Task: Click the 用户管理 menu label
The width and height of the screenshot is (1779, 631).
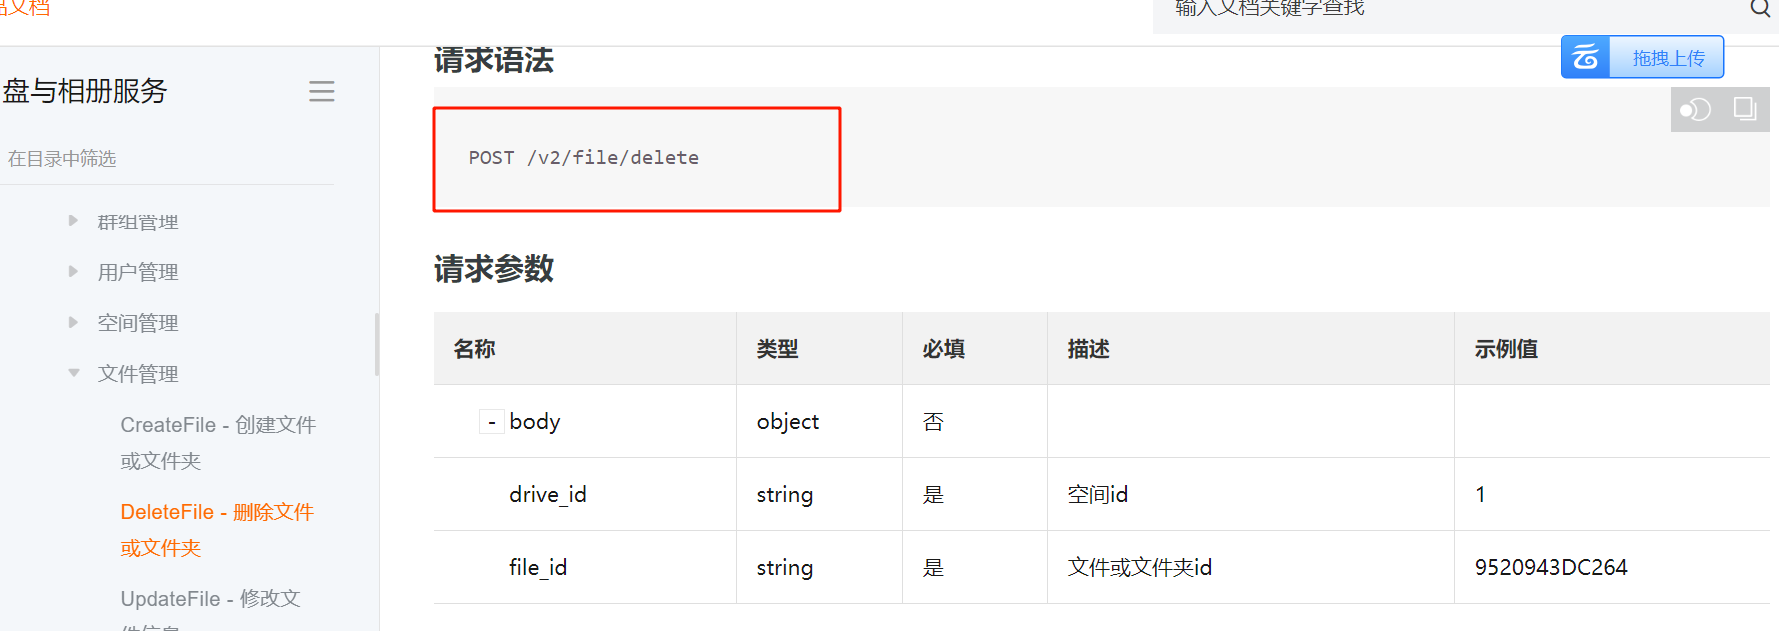Action: (x=138, y=272)
